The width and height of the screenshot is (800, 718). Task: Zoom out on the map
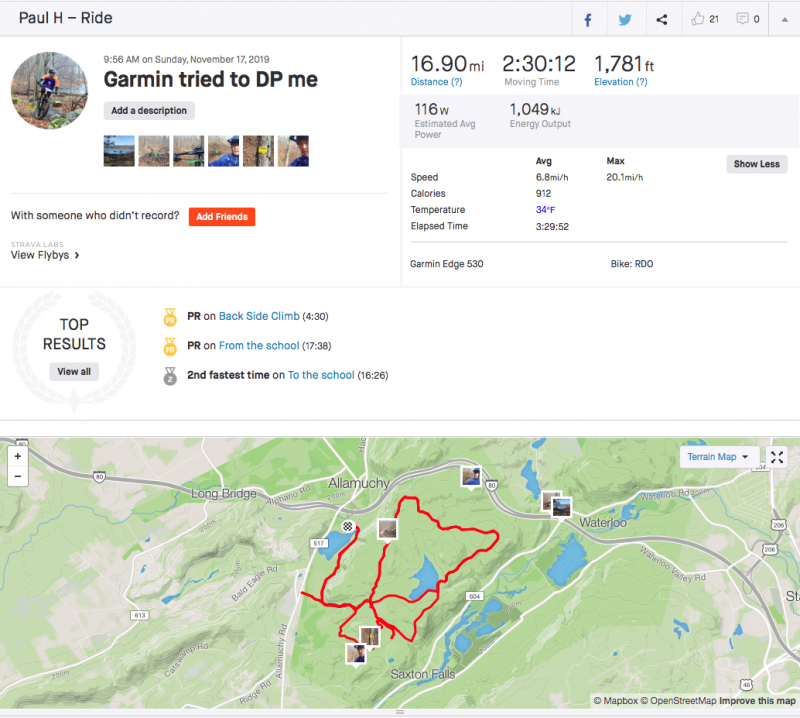coord(17,476)
